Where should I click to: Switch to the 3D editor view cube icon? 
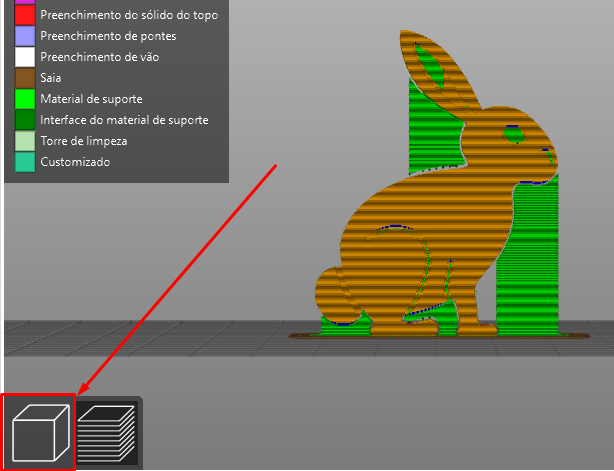click(40, 433)
